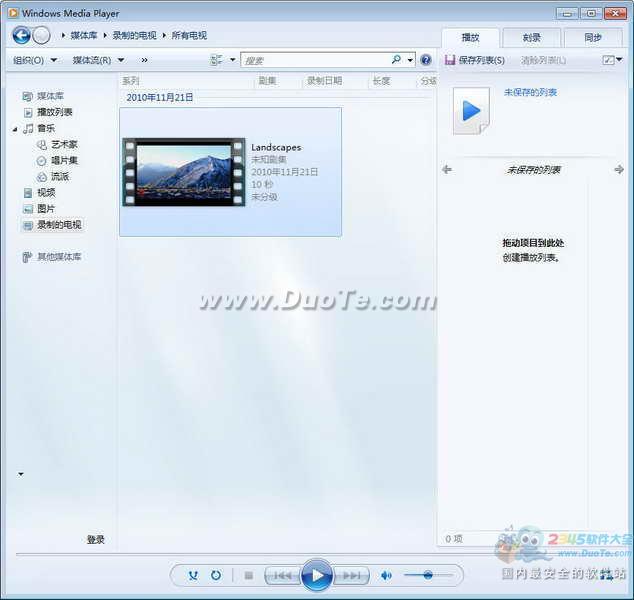Open the 组织(O) dropdown menu
This screenshot has height=600, width=634.
click(35, 60)
